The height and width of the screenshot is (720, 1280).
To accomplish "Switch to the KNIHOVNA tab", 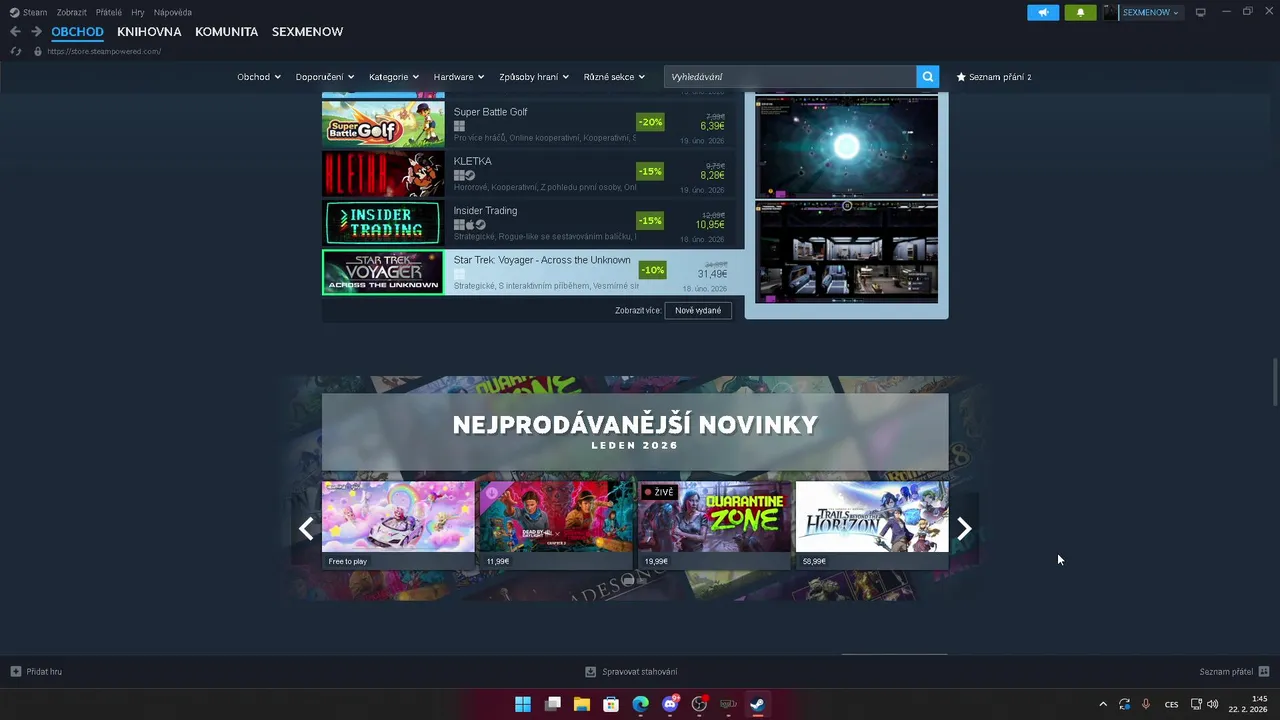I will pos(149,32).
